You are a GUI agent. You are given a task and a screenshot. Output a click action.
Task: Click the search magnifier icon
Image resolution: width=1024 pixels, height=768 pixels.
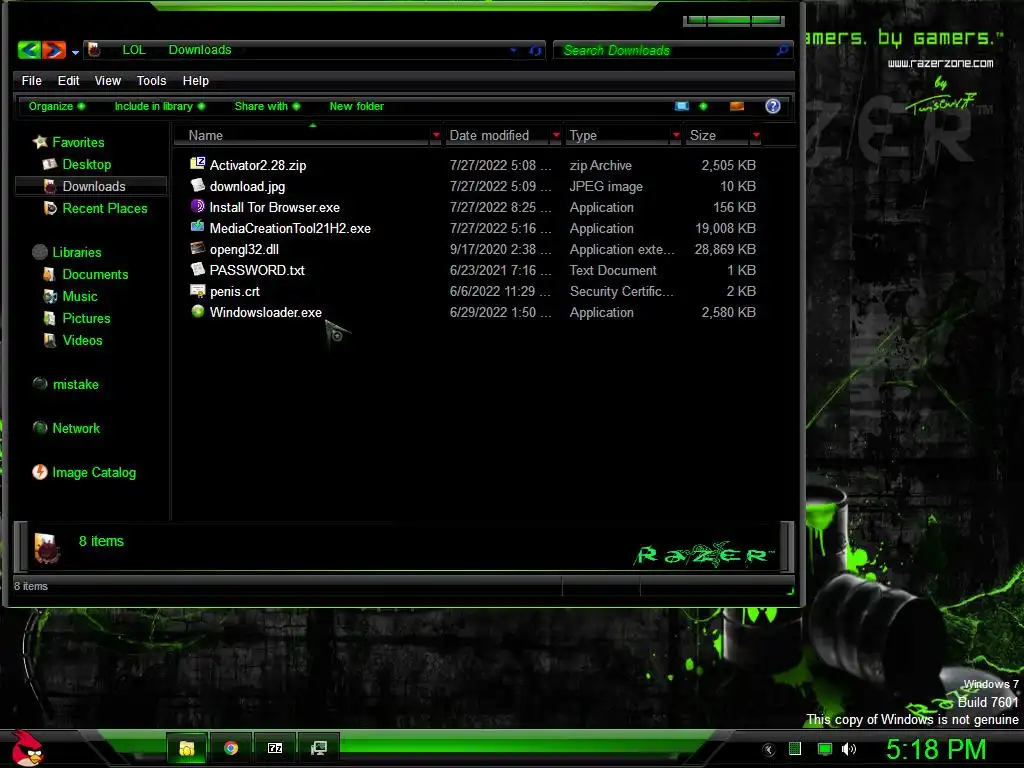tap(782, 50)
